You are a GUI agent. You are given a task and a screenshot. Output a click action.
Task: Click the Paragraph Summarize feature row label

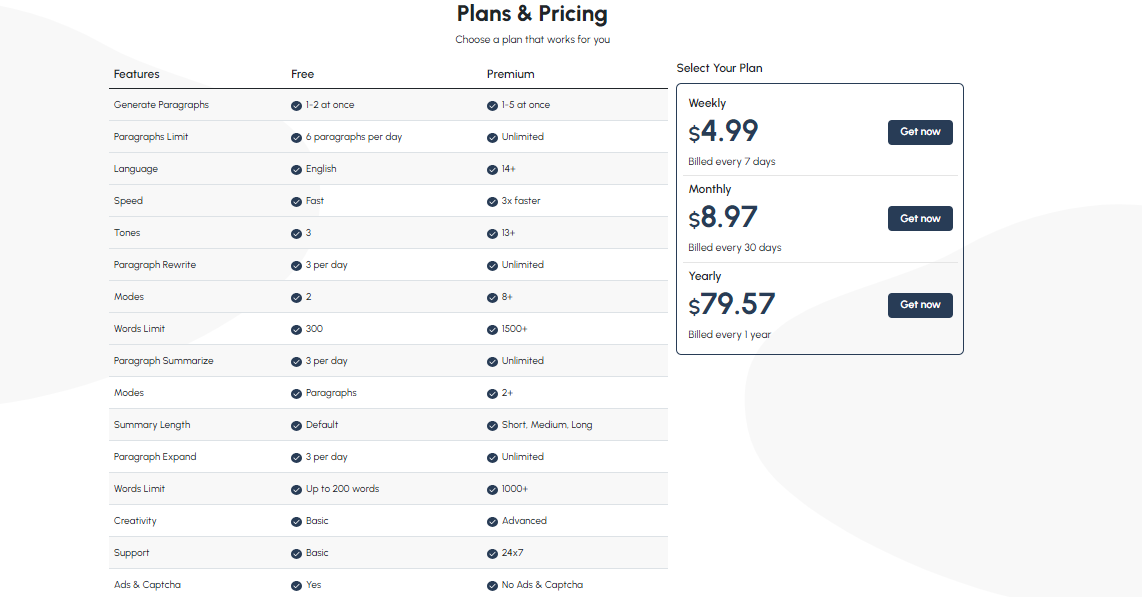coord(163,361)
